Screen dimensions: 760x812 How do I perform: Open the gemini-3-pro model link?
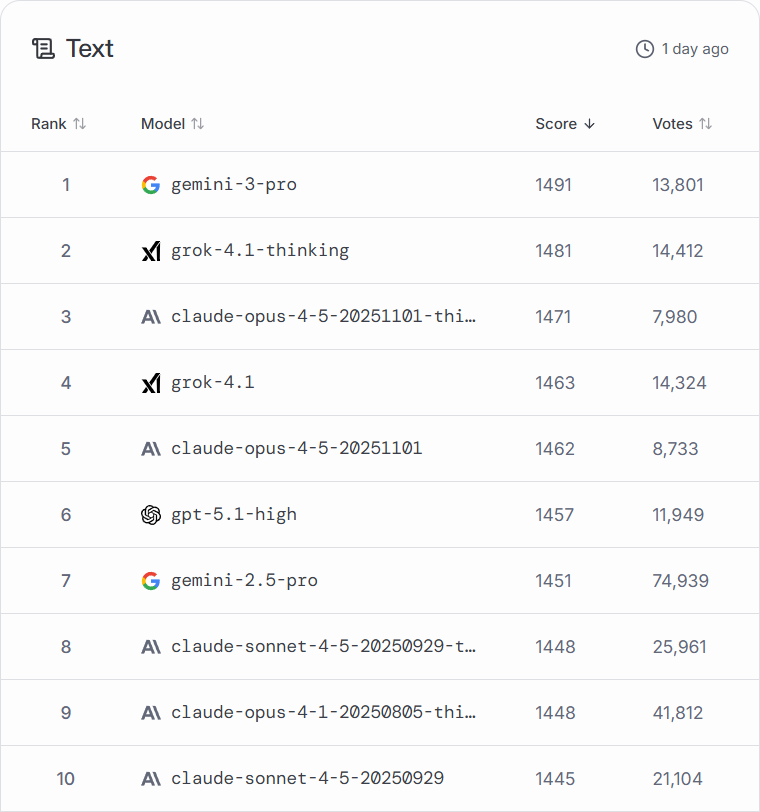(234, 185)
